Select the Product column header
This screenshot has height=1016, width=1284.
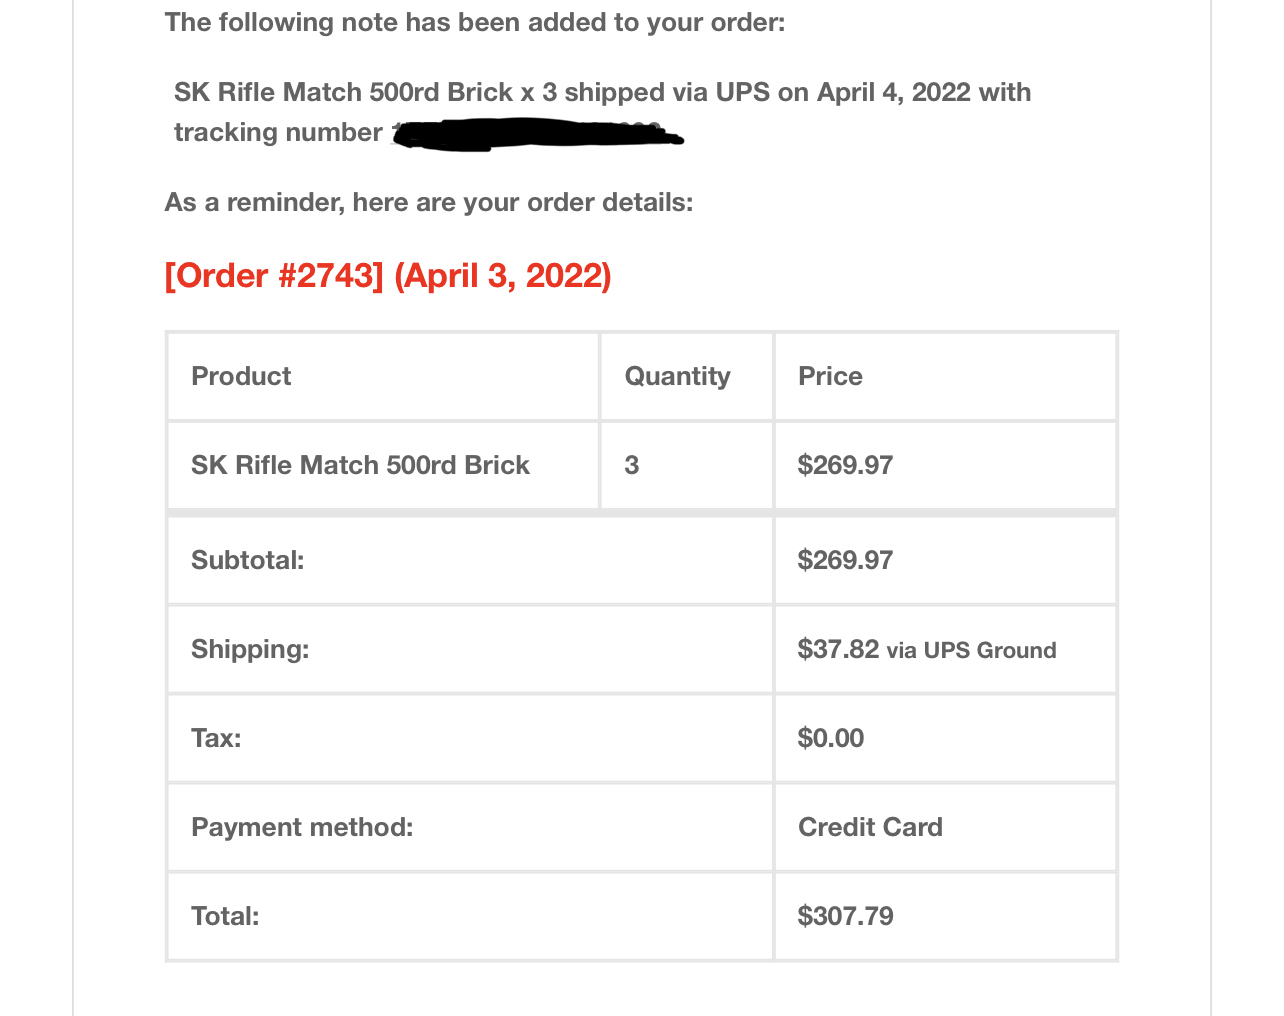241,376
